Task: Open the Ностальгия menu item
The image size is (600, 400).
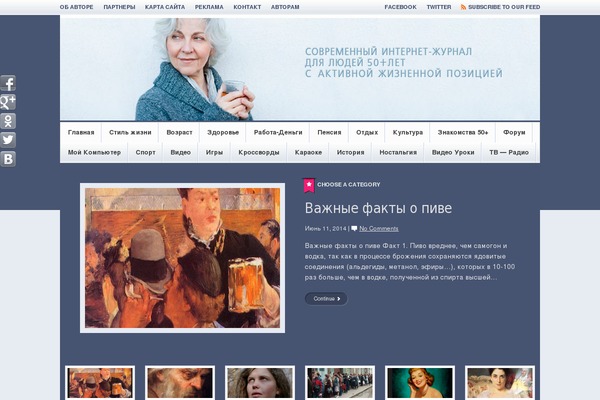Action: [x=398, y=152]
